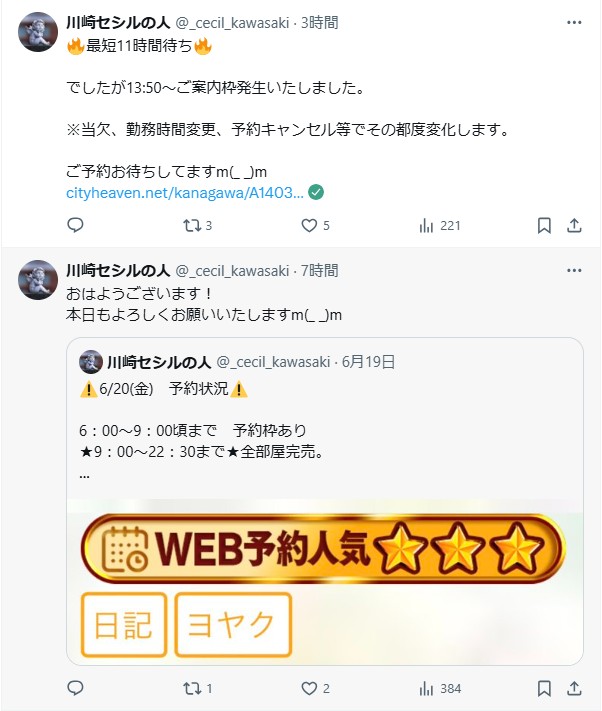Open the first tweet author's profile avatar
Image resolution: width=602 pixels, height=711 pixels.
coord(38,32)
